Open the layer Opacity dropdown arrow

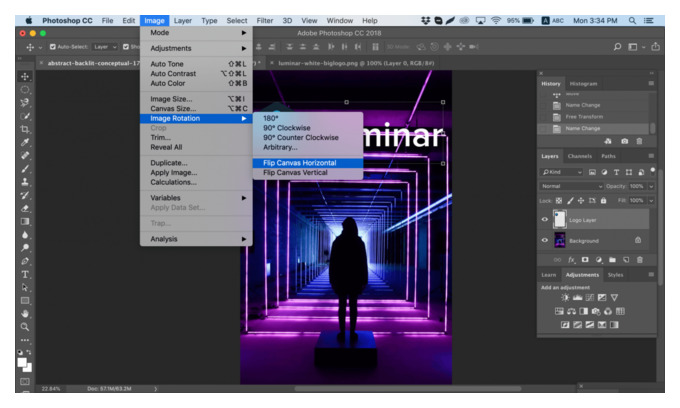pos(651,186)
